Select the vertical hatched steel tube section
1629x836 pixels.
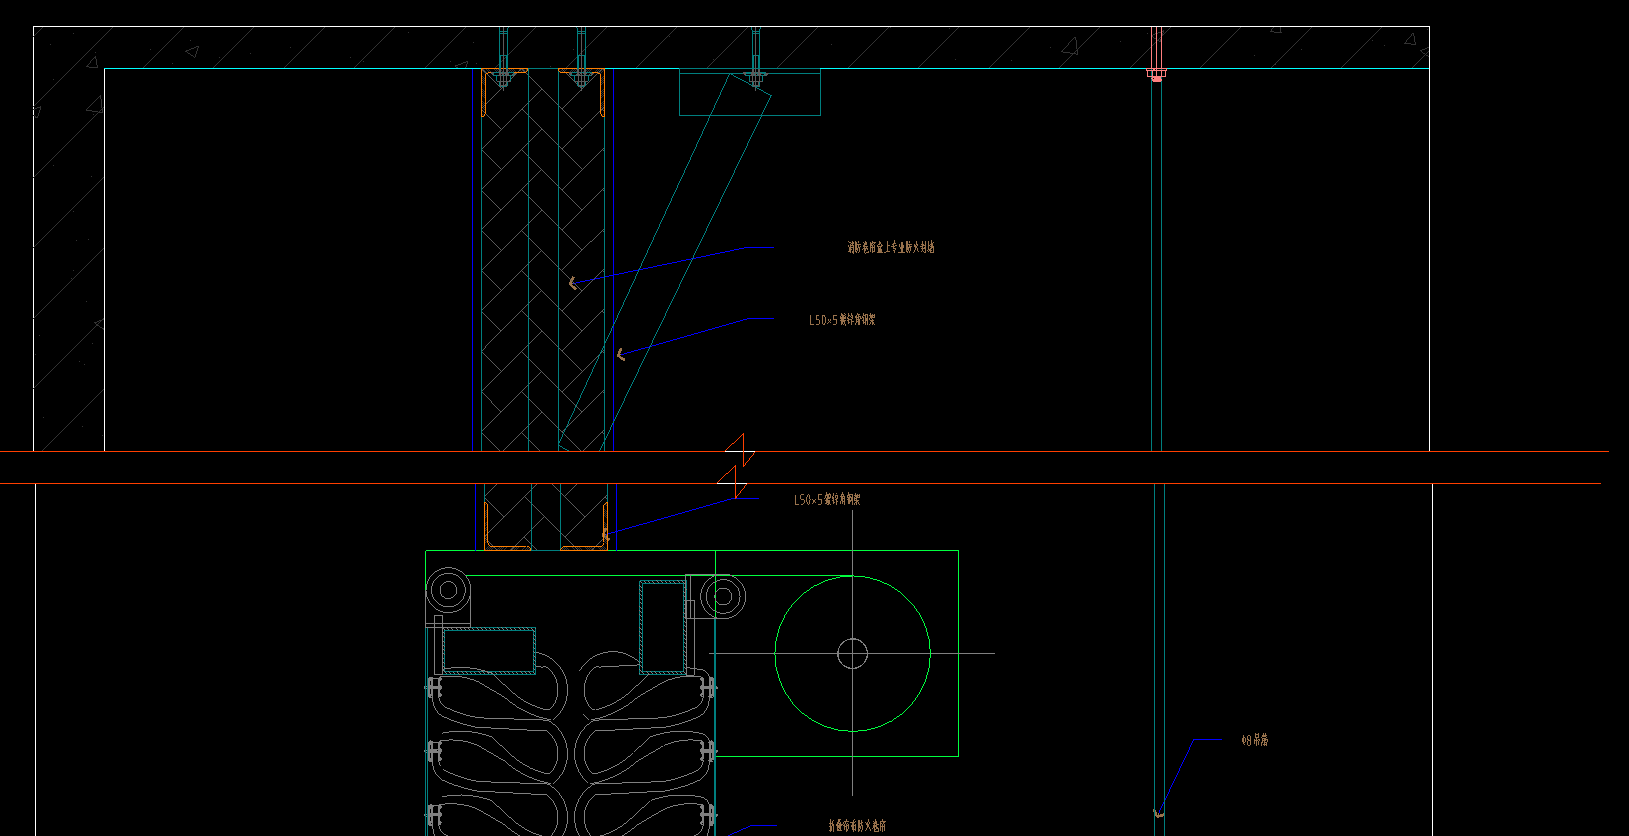tap(663, 626)
